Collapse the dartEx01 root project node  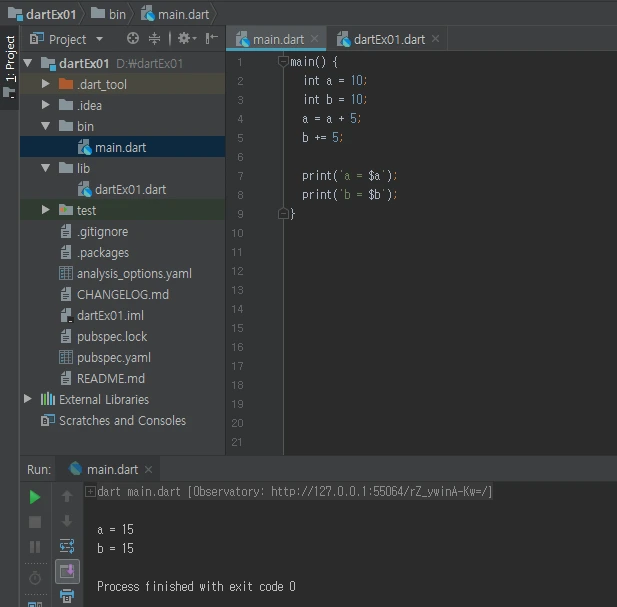click(x=28, y=63)
